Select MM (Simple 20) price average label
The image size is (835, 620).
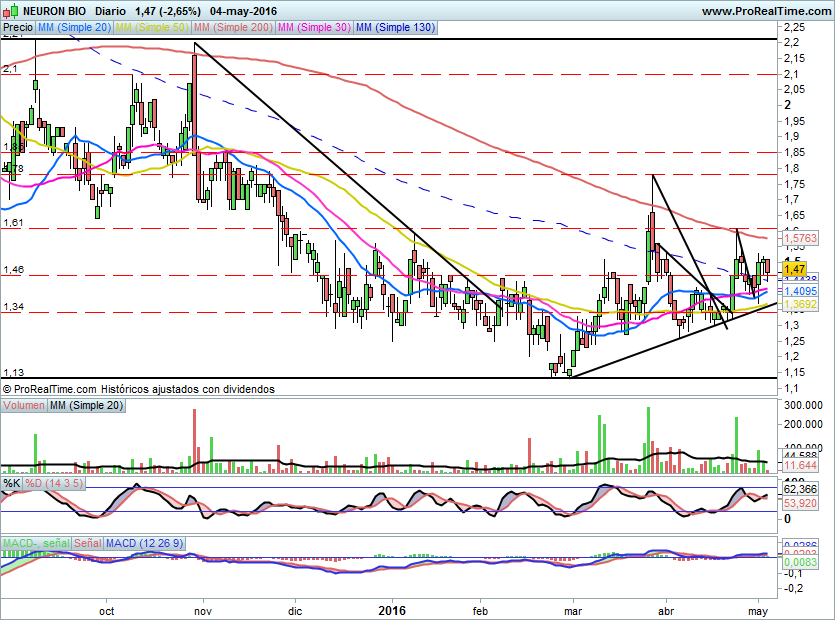pyautogui.click(x=74, y=27)
